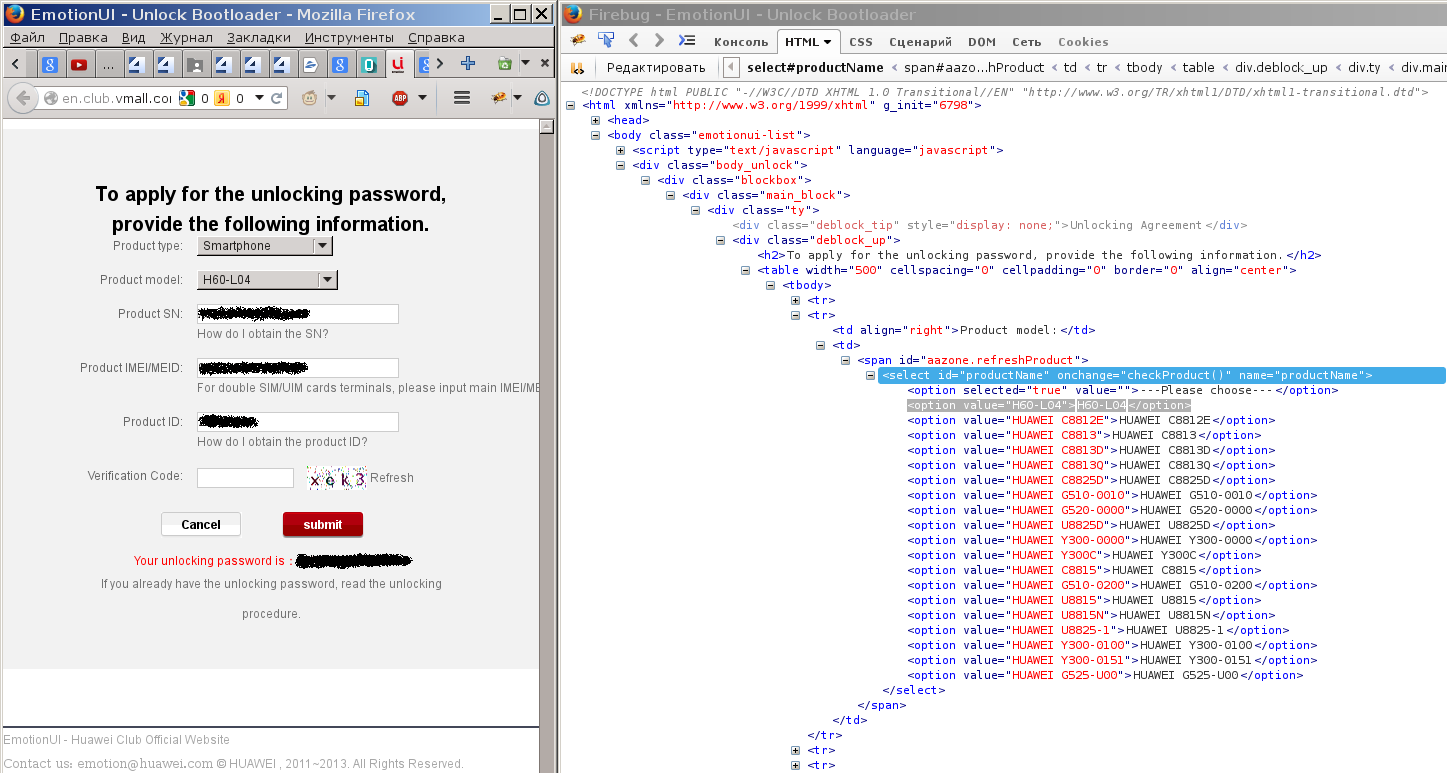Click the green recycle bin toolbar icon
1447x773 pixels.
[505, 63]
